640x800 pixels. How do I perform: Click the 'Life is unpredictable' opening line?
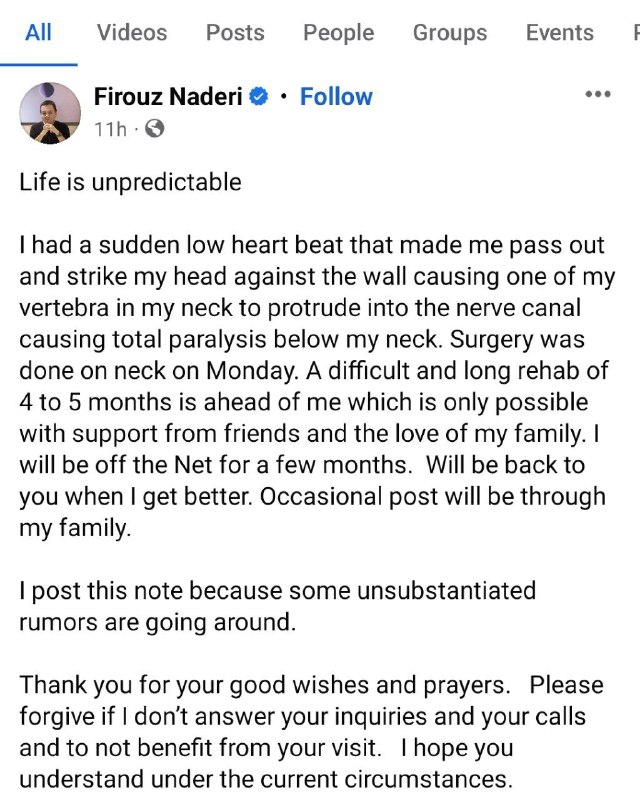(130, 182)
